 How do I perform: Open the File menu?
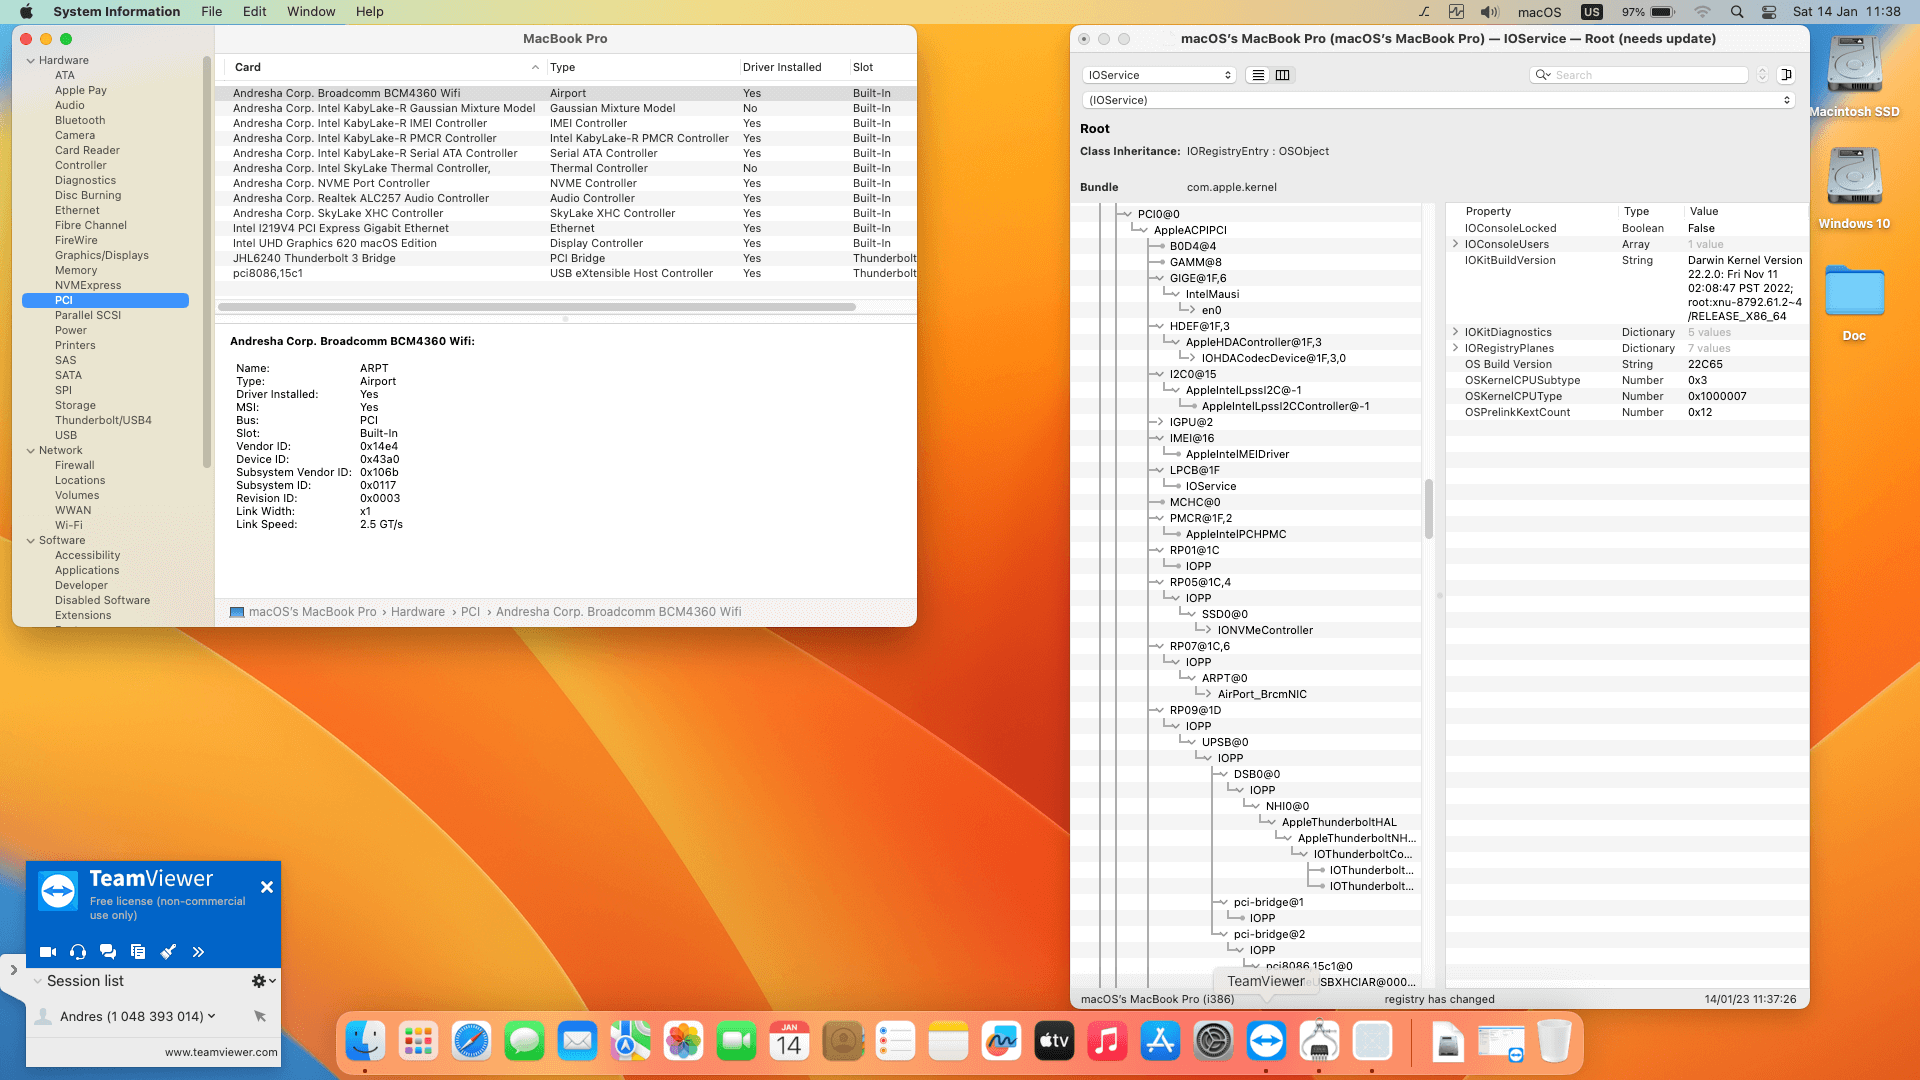coord(211,12)
